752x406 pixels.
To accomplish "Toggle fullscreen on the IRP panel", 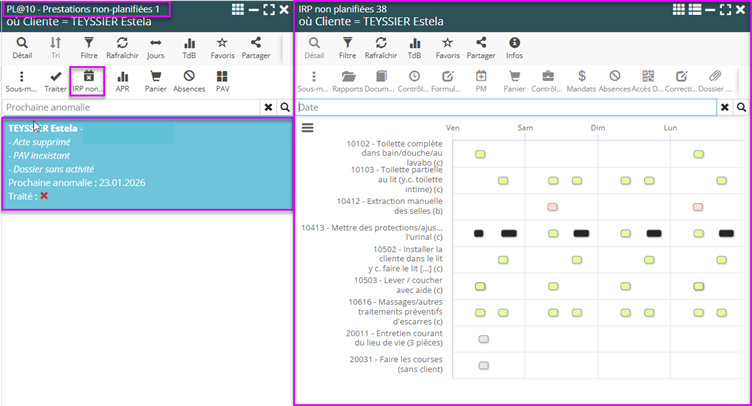I will coord(726,9).
